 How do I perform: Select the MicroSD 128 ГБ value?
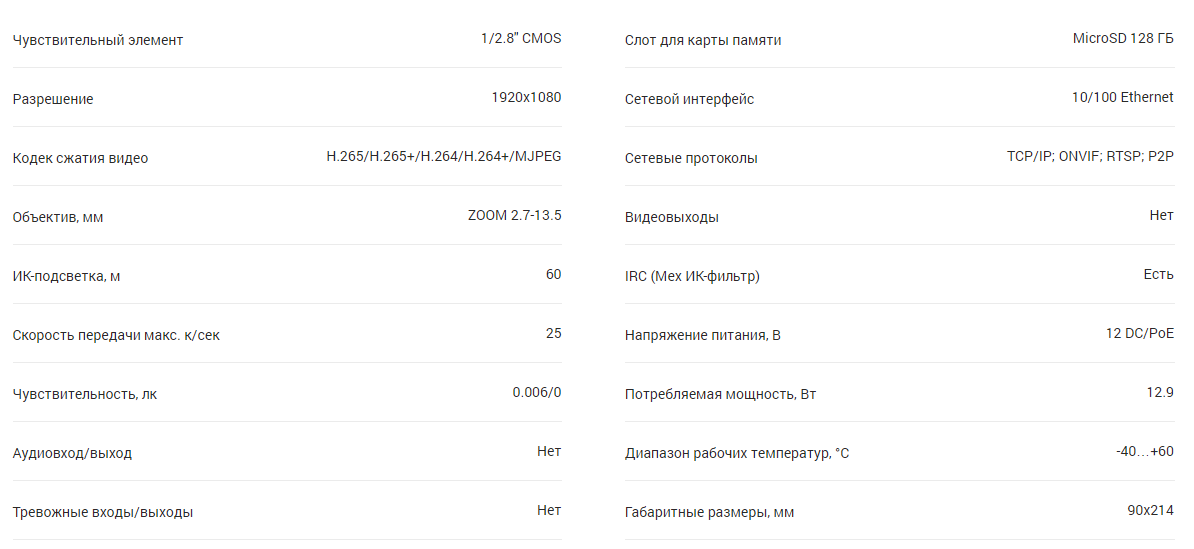coord(1123,39)
